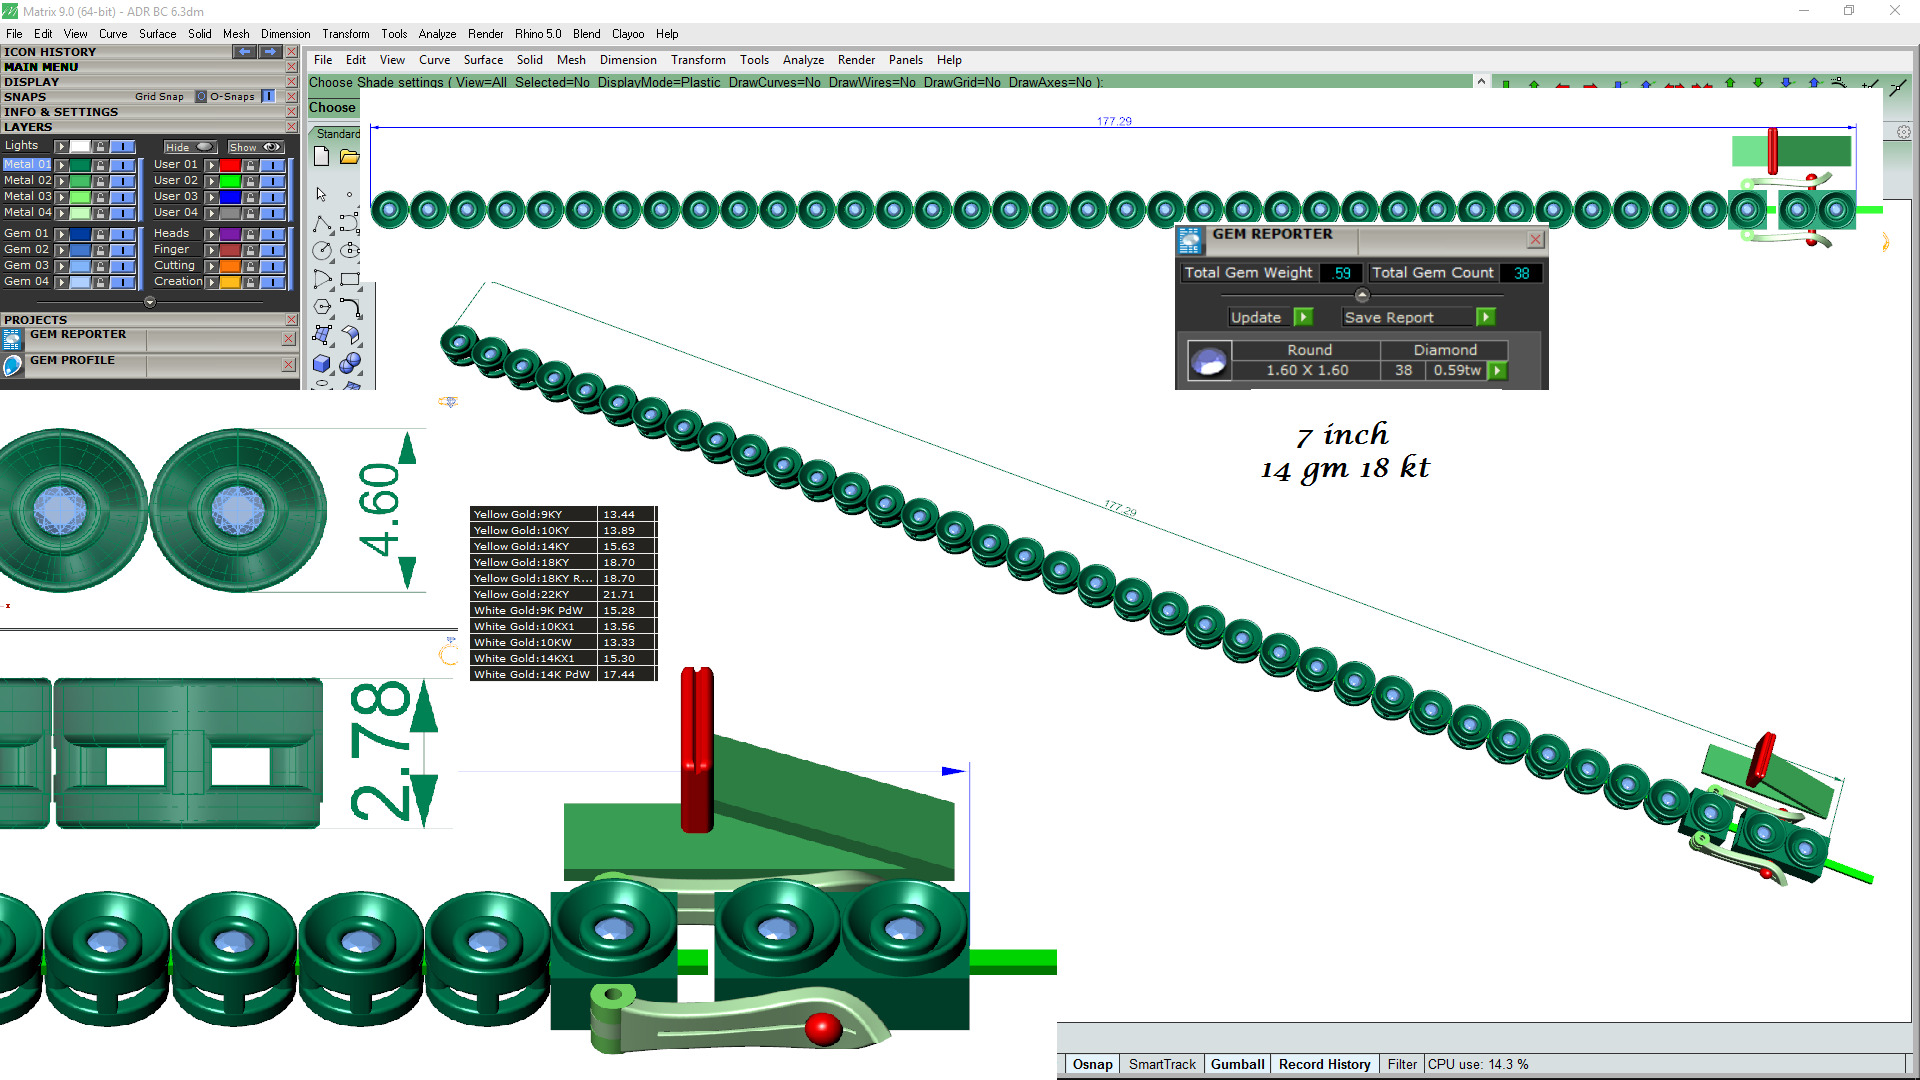Toggle the O-Snaps switch
The image size is (1920, 1080).
coord(268,97)
